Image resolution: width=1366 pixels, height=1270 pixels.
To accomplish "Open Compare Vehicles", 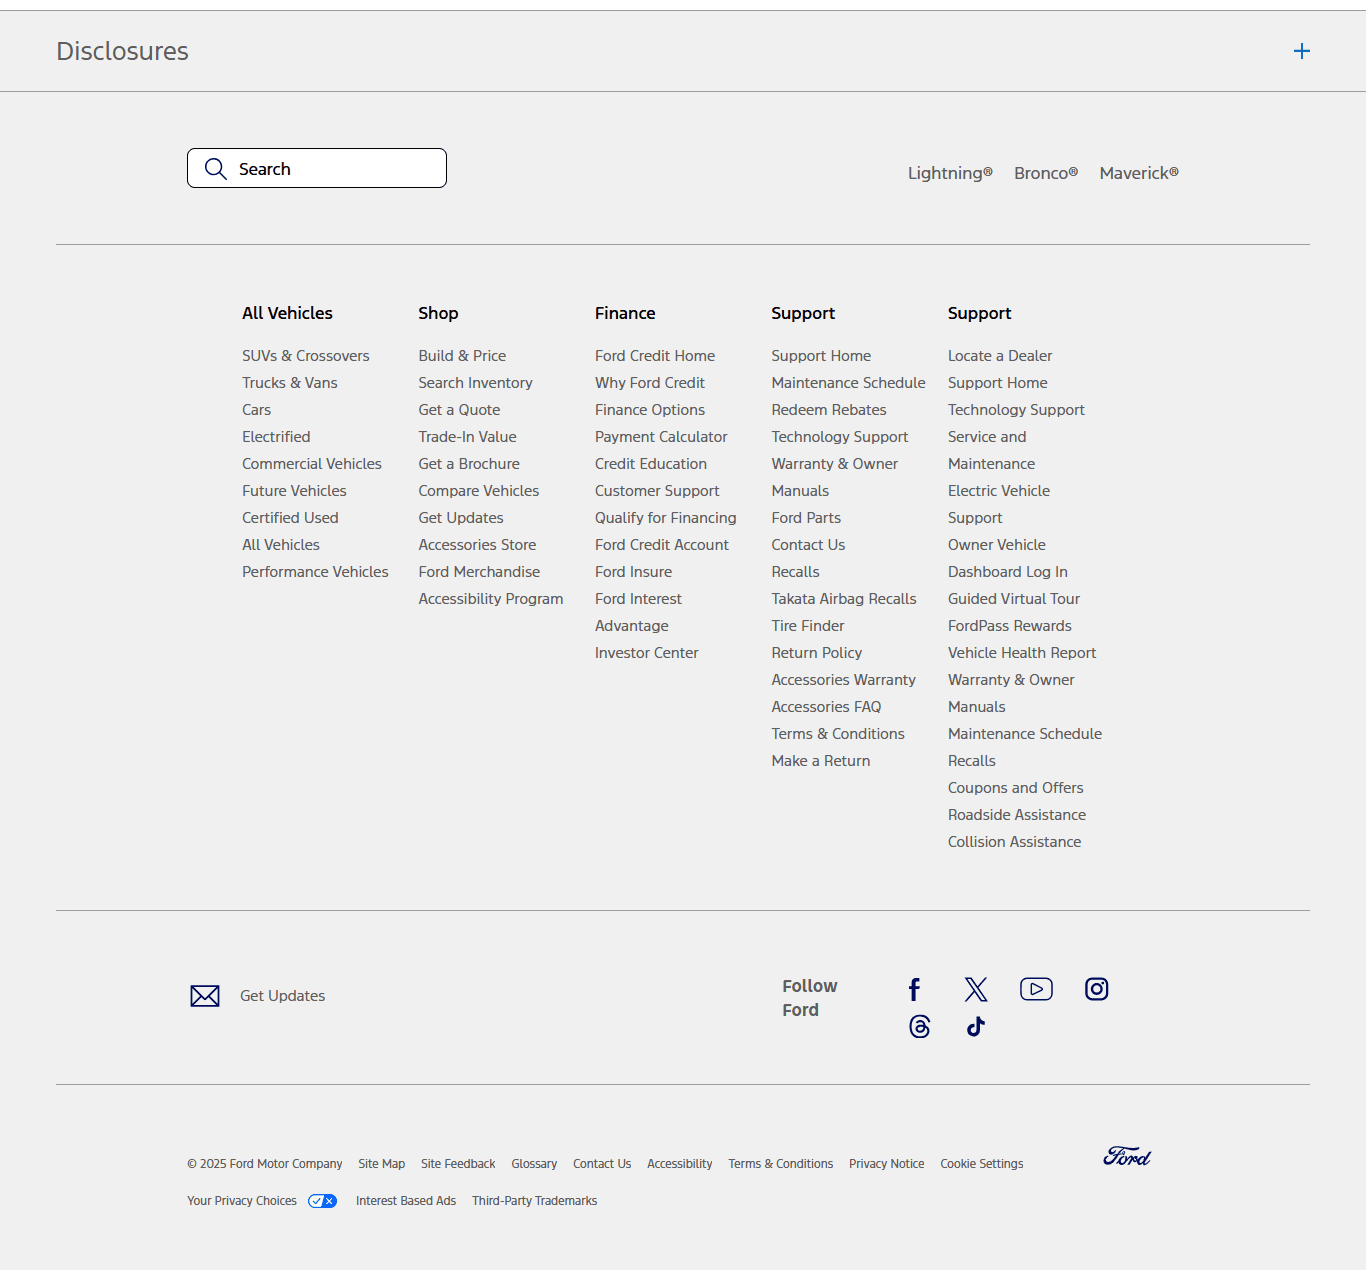I will click(x=479, y=491).
